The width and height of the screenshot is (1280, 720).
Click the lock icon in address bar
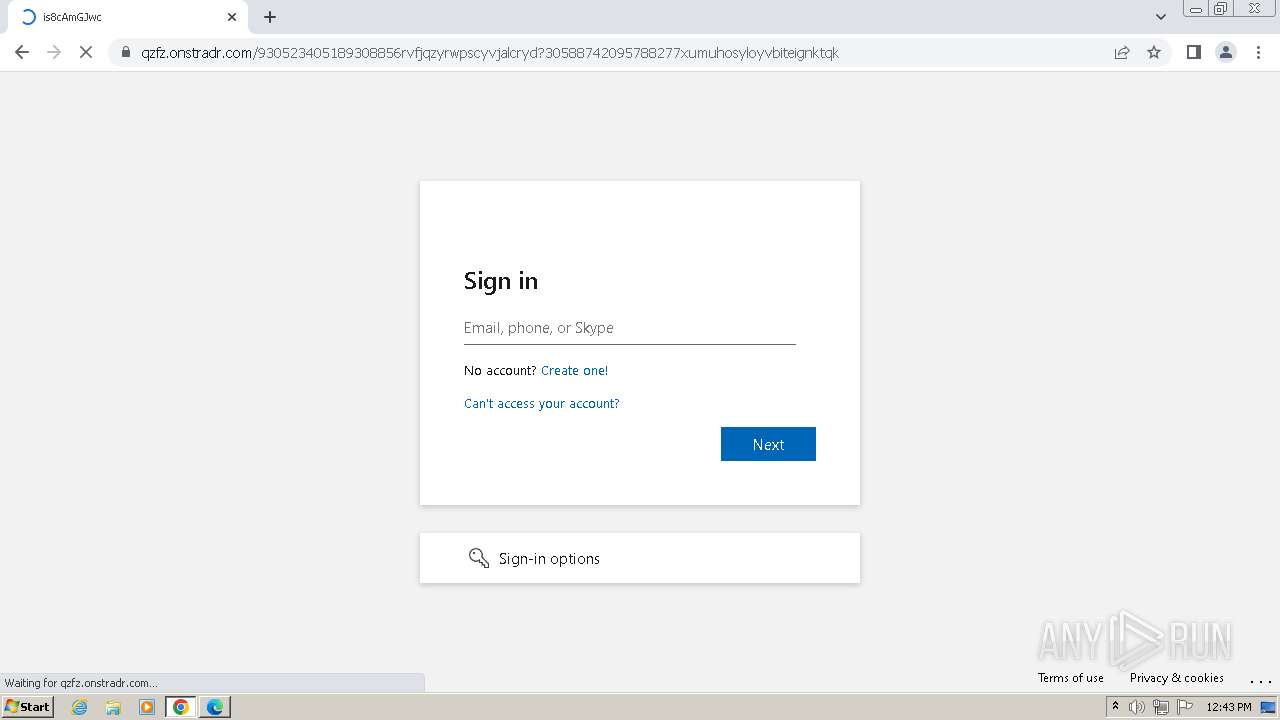point(126,53)
